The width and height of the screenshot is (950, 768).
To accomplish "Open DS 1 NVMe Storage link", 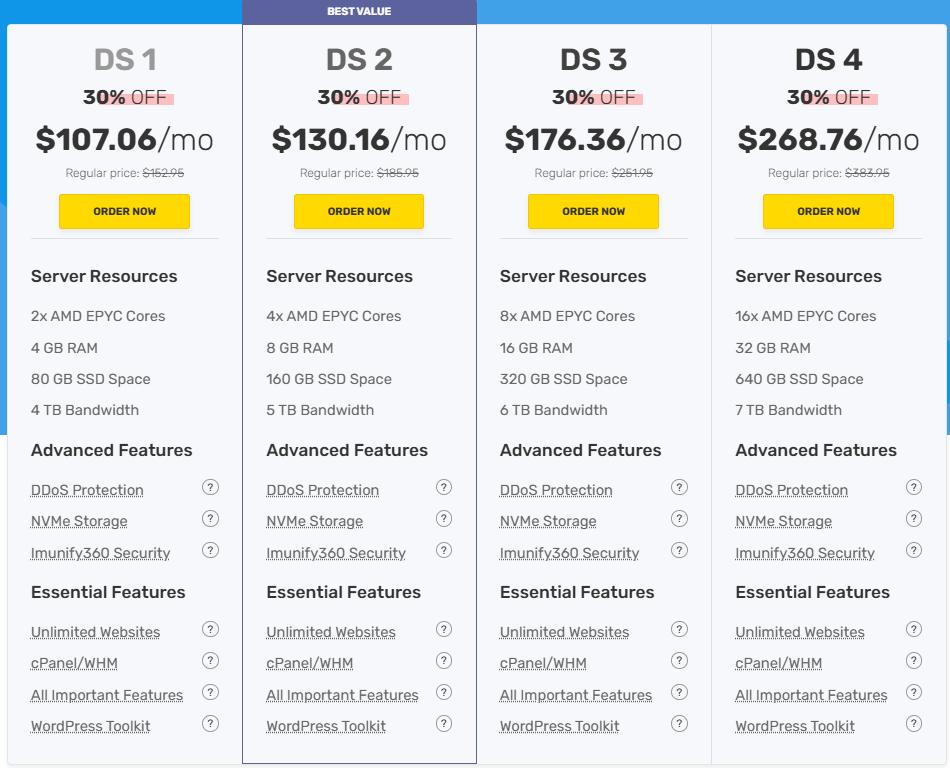I will click(x=79, y=521).
